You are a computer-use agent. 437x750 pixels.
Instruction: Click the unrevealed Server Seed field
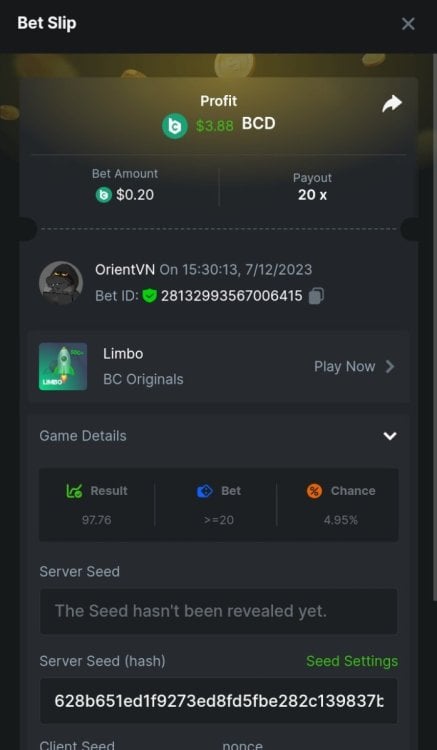(218, 611)
